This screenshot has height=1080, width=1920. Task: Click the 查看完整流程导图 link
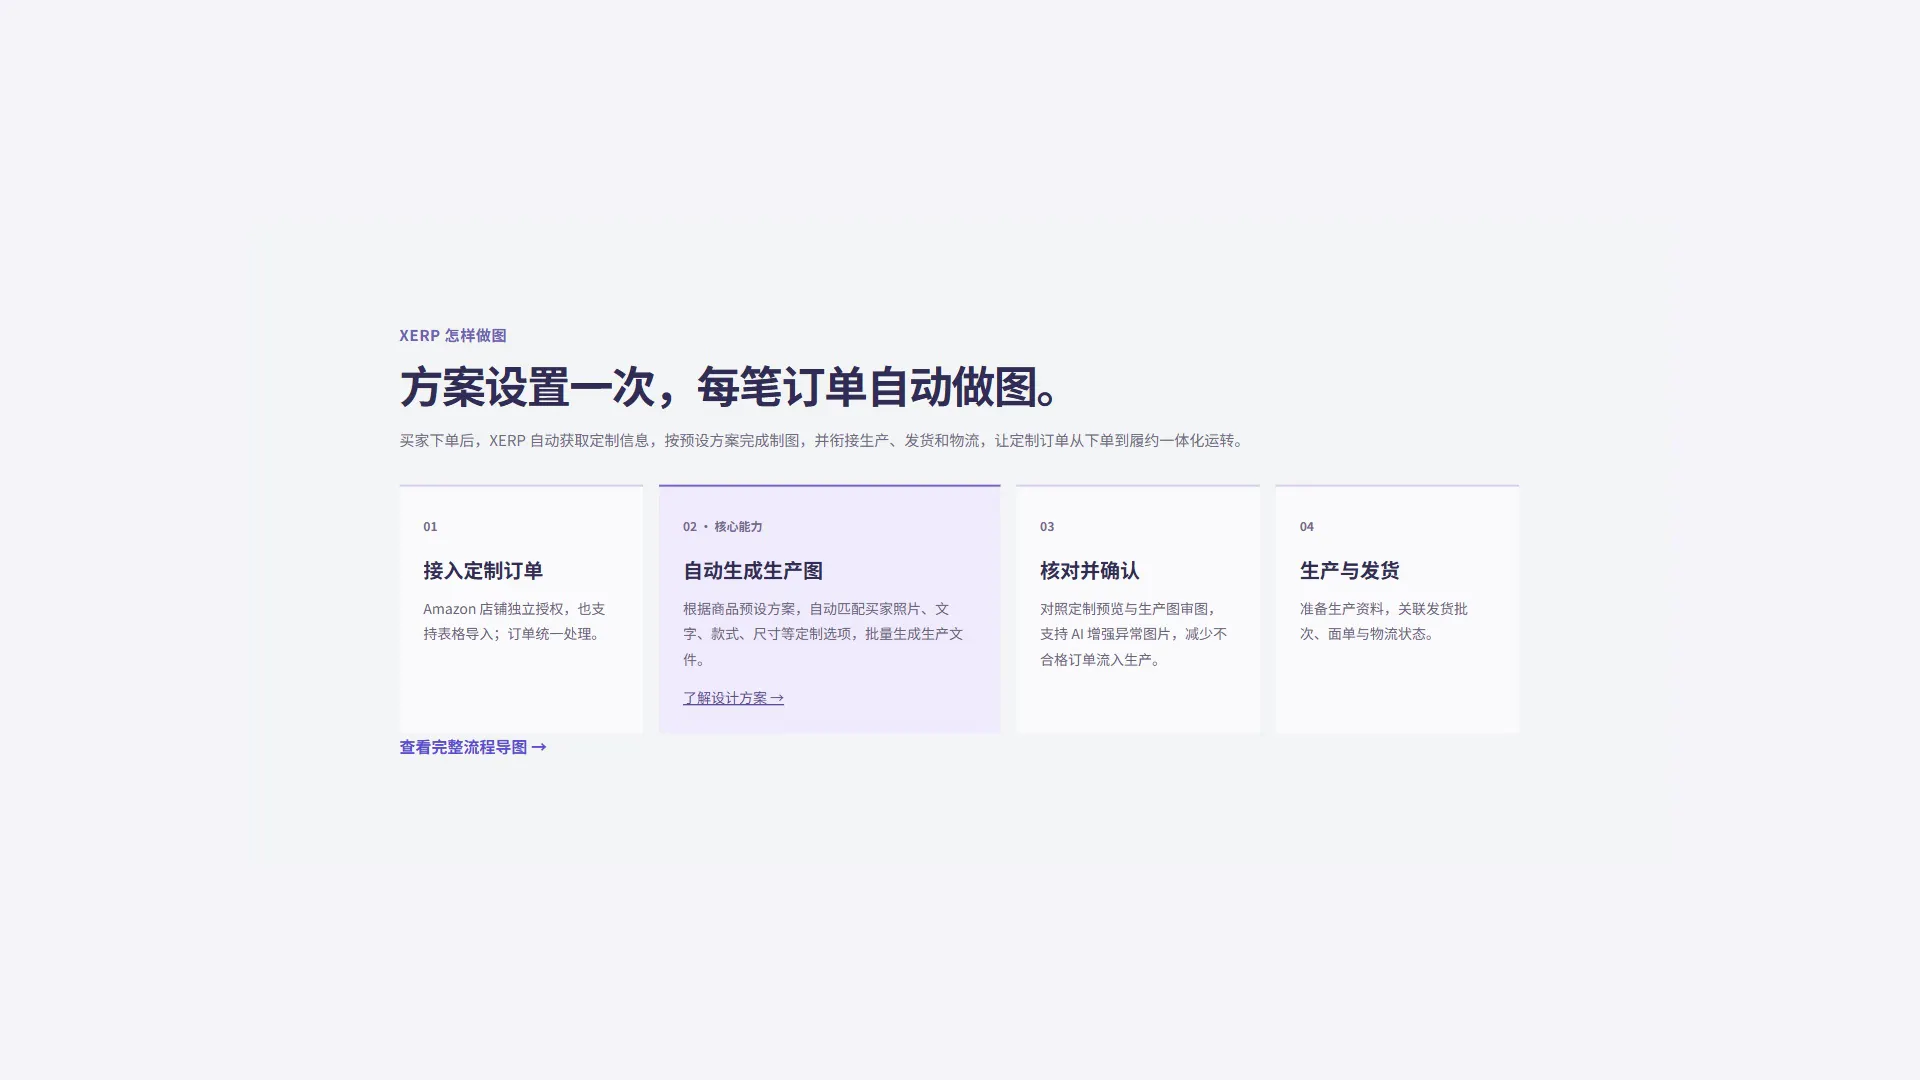click(473, 747)
